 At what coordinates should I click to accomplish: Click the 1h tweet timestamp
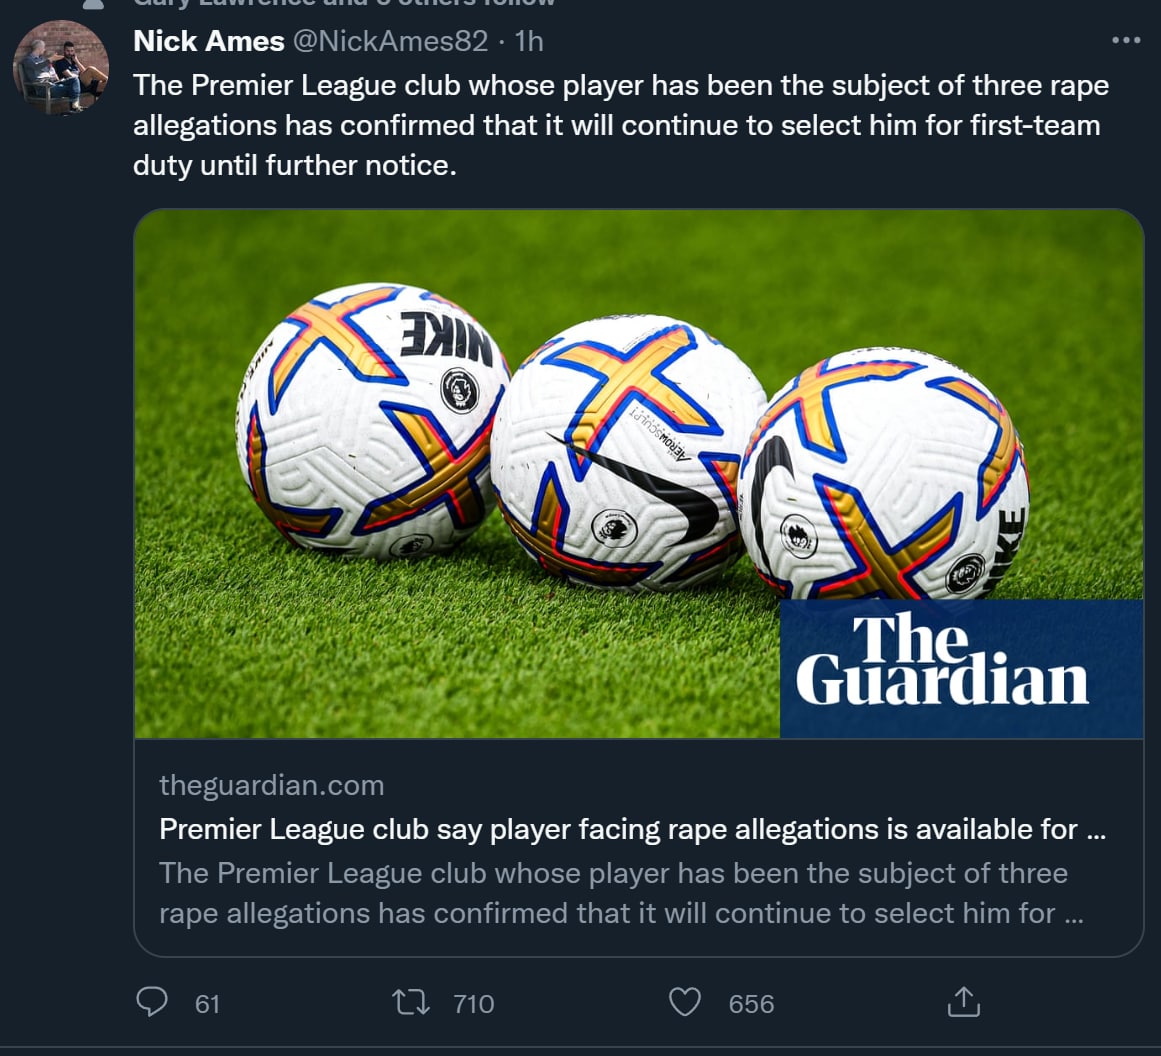pos(529,41)
